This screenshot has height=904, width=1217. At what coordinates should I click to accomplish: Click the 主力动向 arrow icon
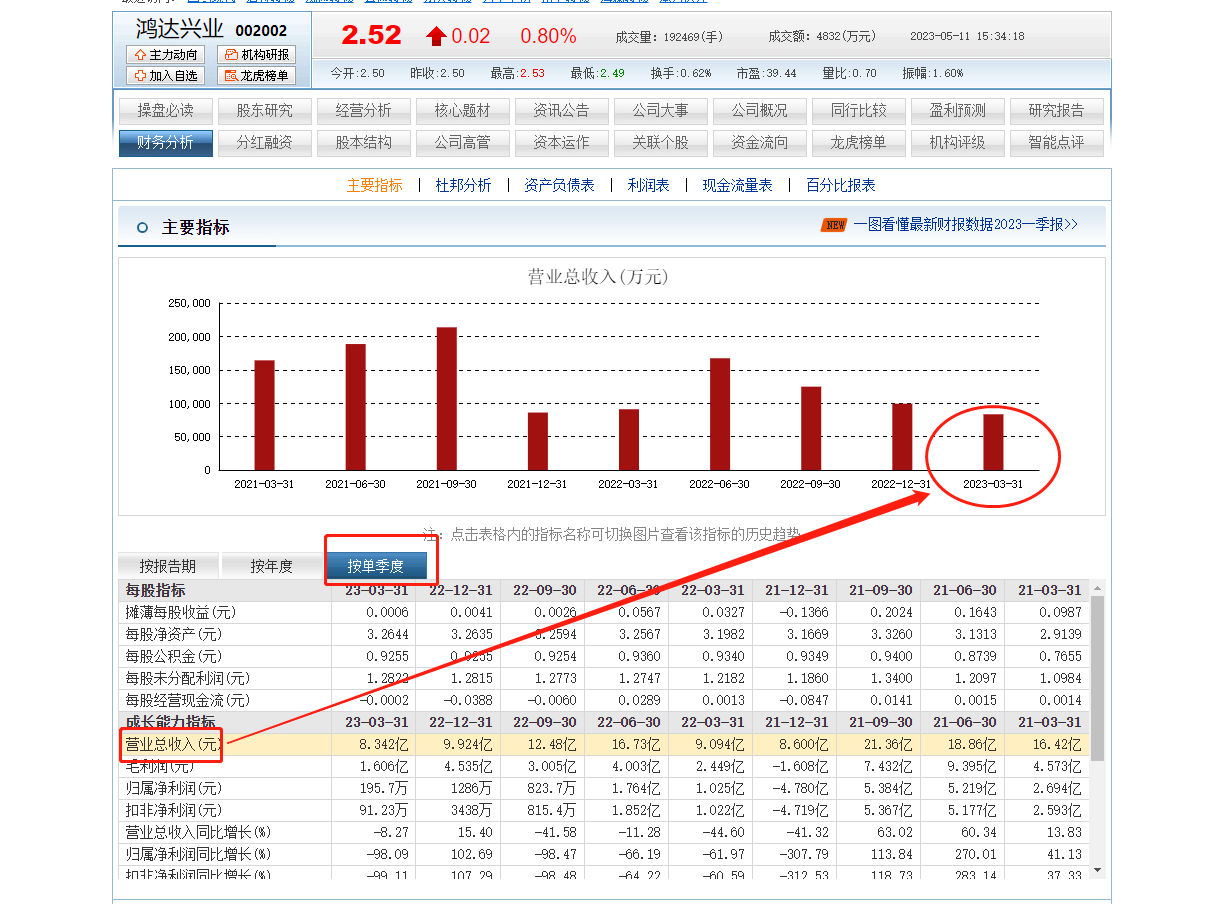(140, 55)
